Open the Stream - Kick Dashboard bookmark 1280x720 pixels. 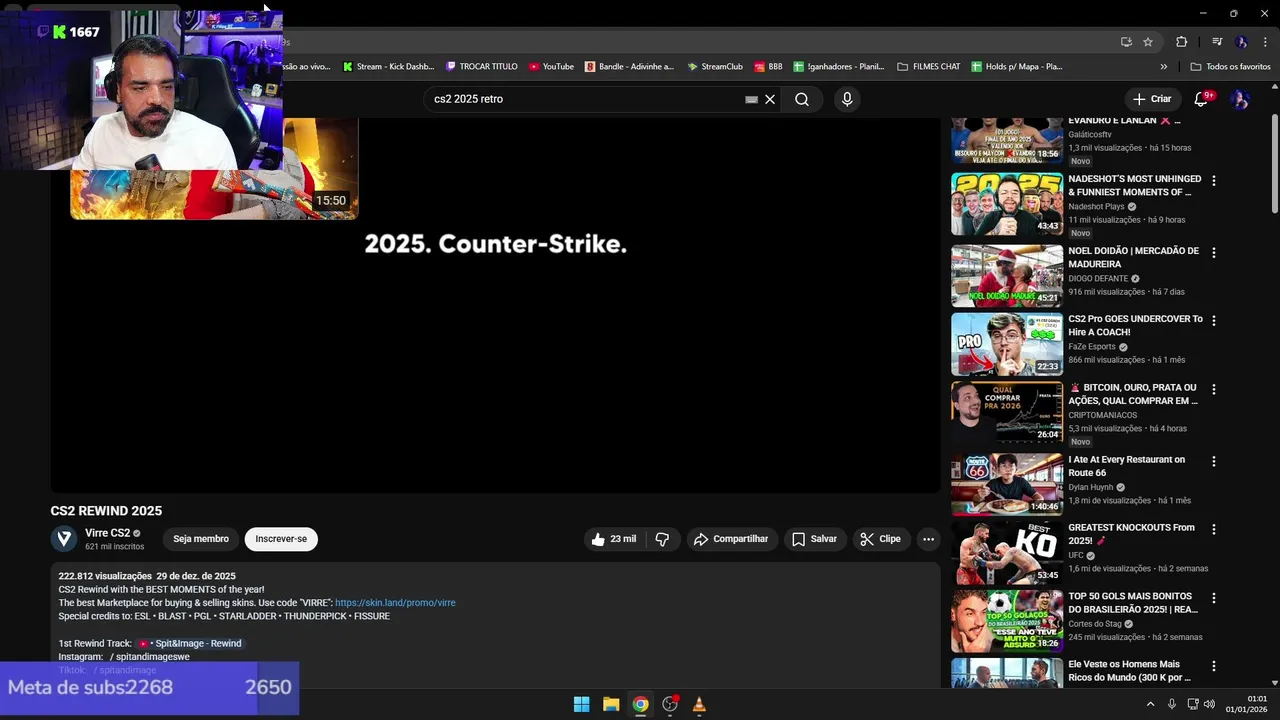(x=388, y=67)
